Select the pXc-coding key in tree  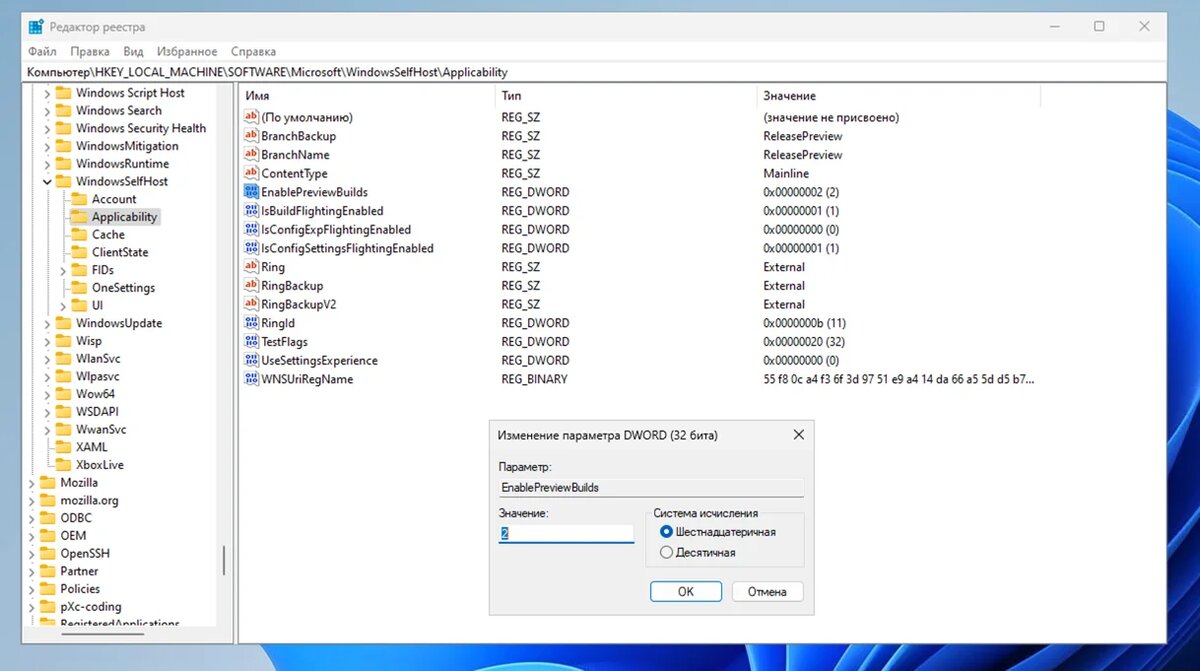point(91,607)
